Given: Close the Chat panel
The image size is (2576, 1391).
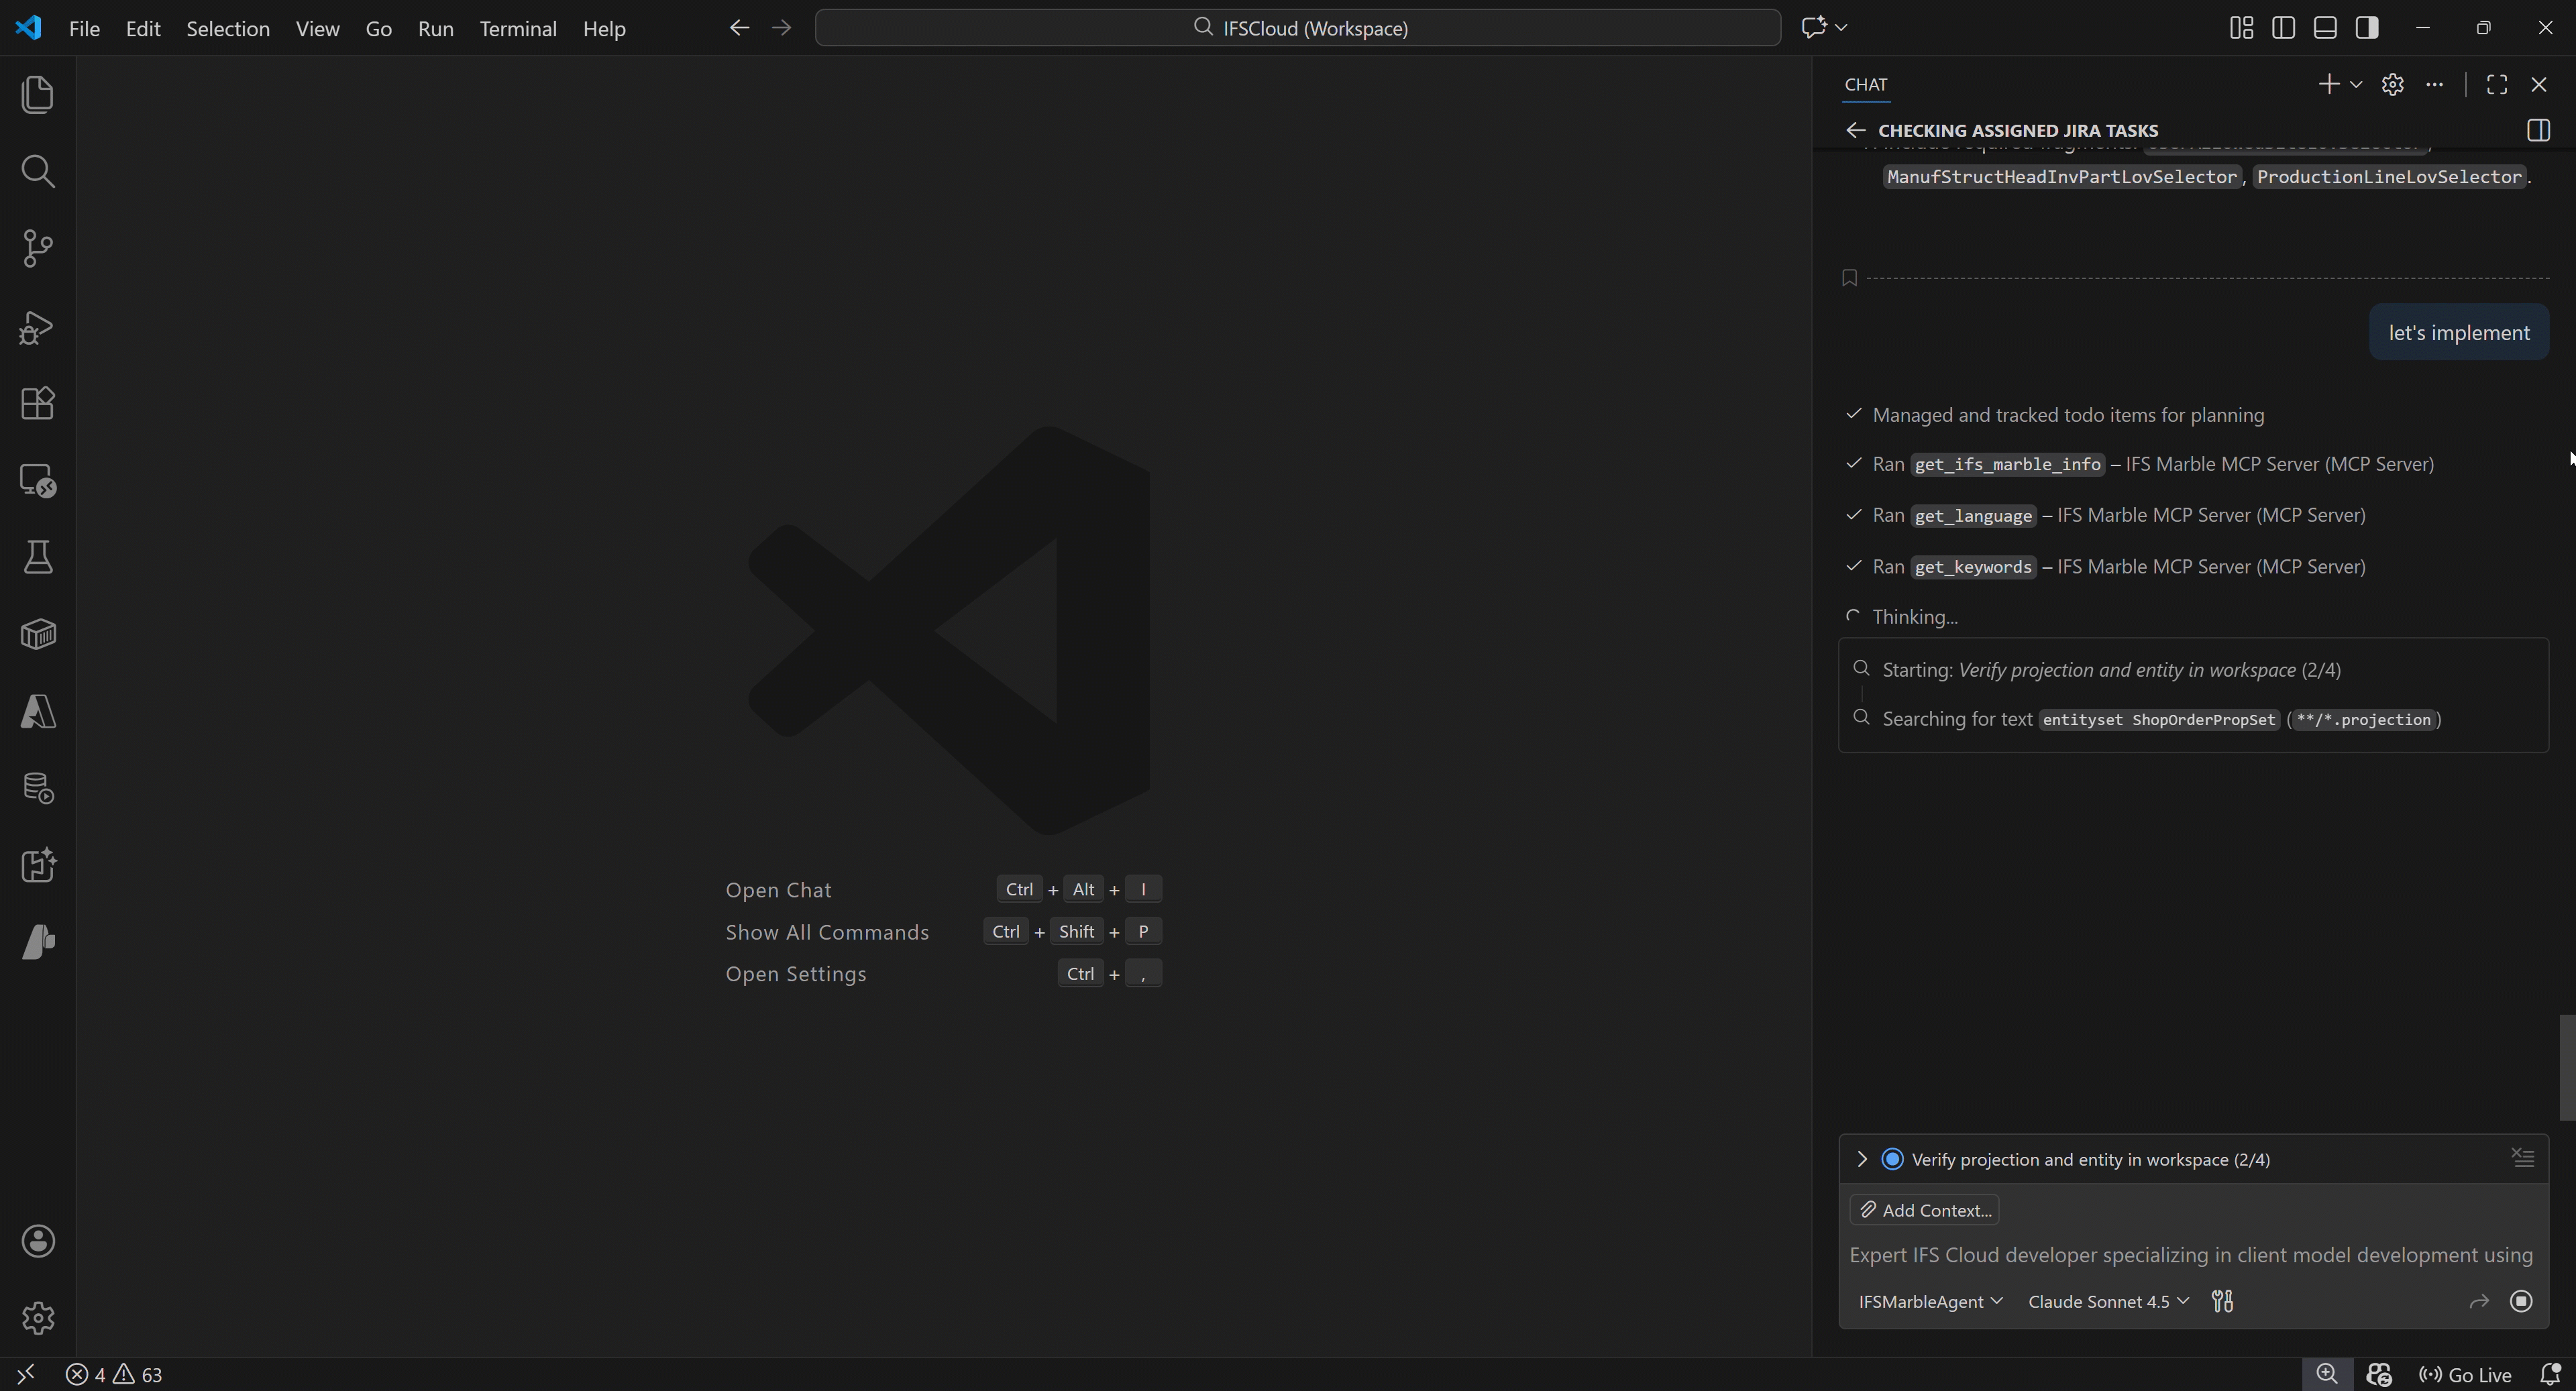Looking at the screenshot, I should pyautogui.click(x=2539, y=84).
